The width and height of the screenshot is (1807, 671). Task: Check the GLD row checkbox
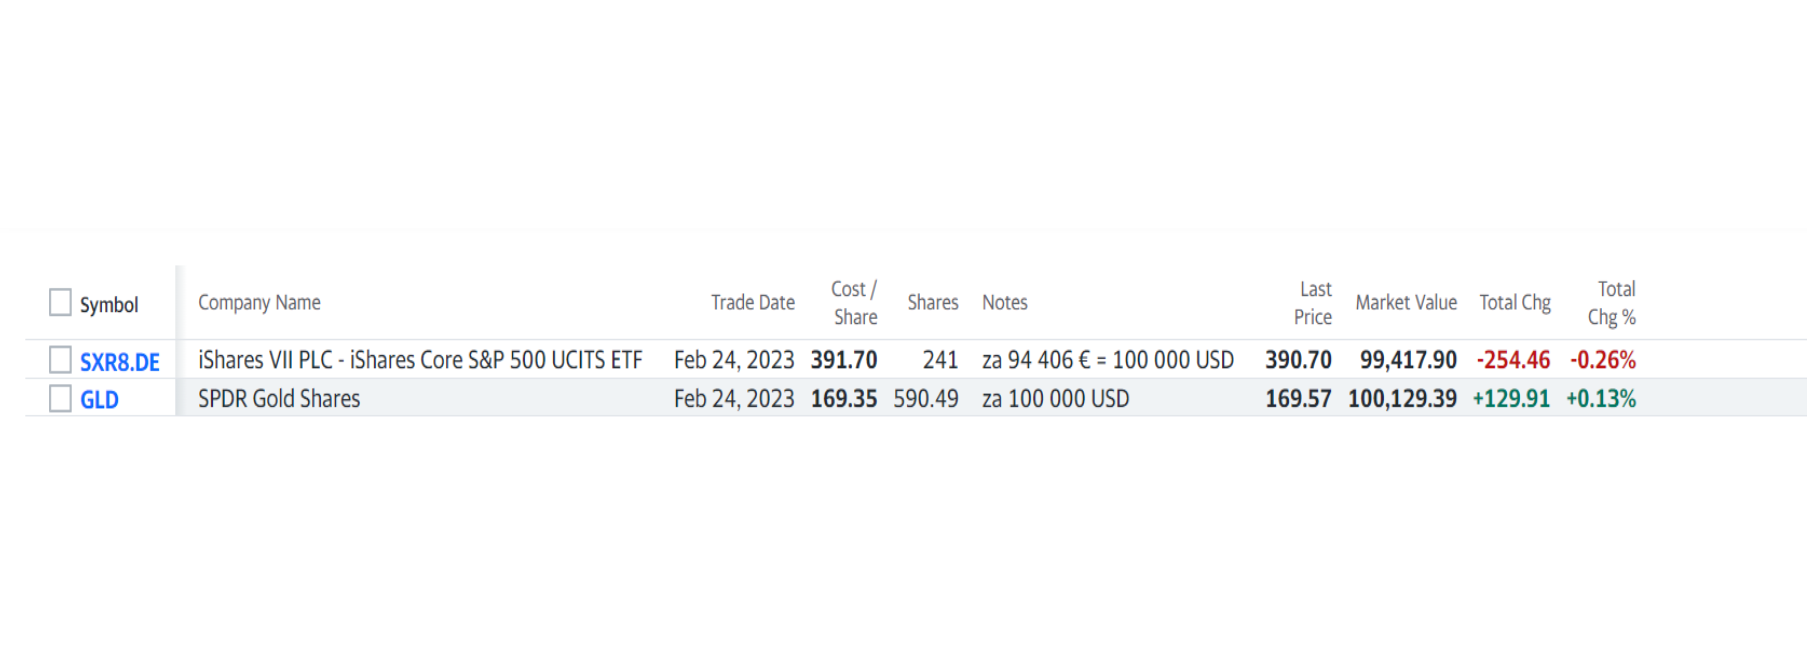tap(60, 399)
